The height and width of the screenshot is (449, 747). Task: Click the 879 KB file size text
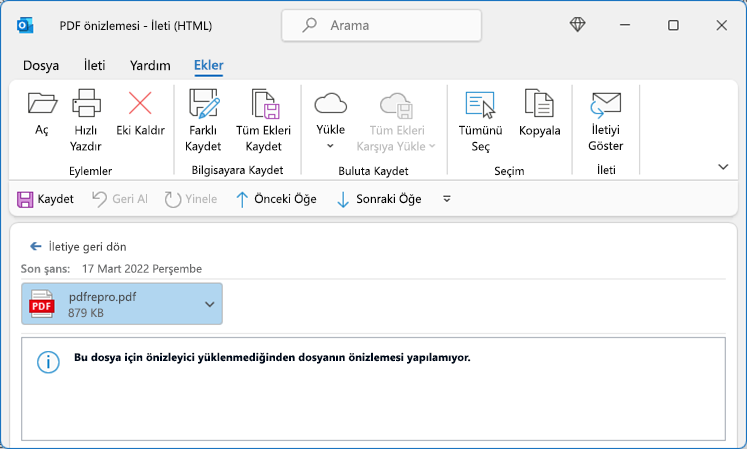86,313
